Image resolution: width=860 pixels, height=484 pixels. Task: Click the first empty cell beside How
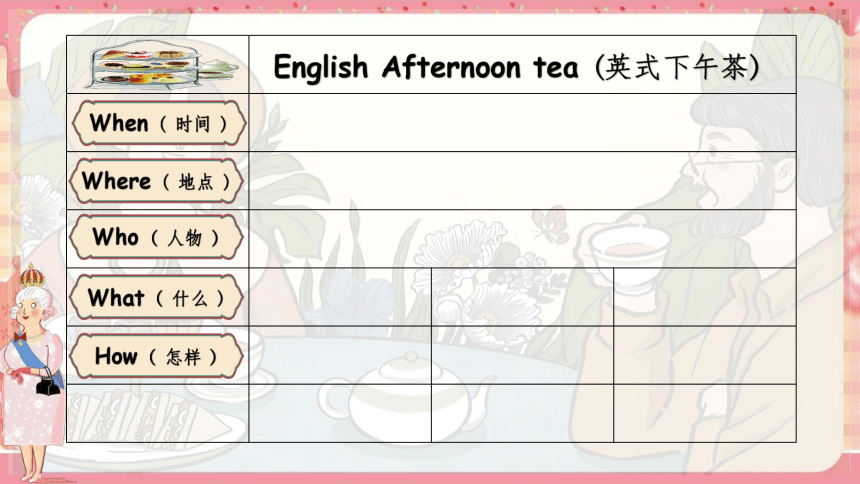coord(340,355)
